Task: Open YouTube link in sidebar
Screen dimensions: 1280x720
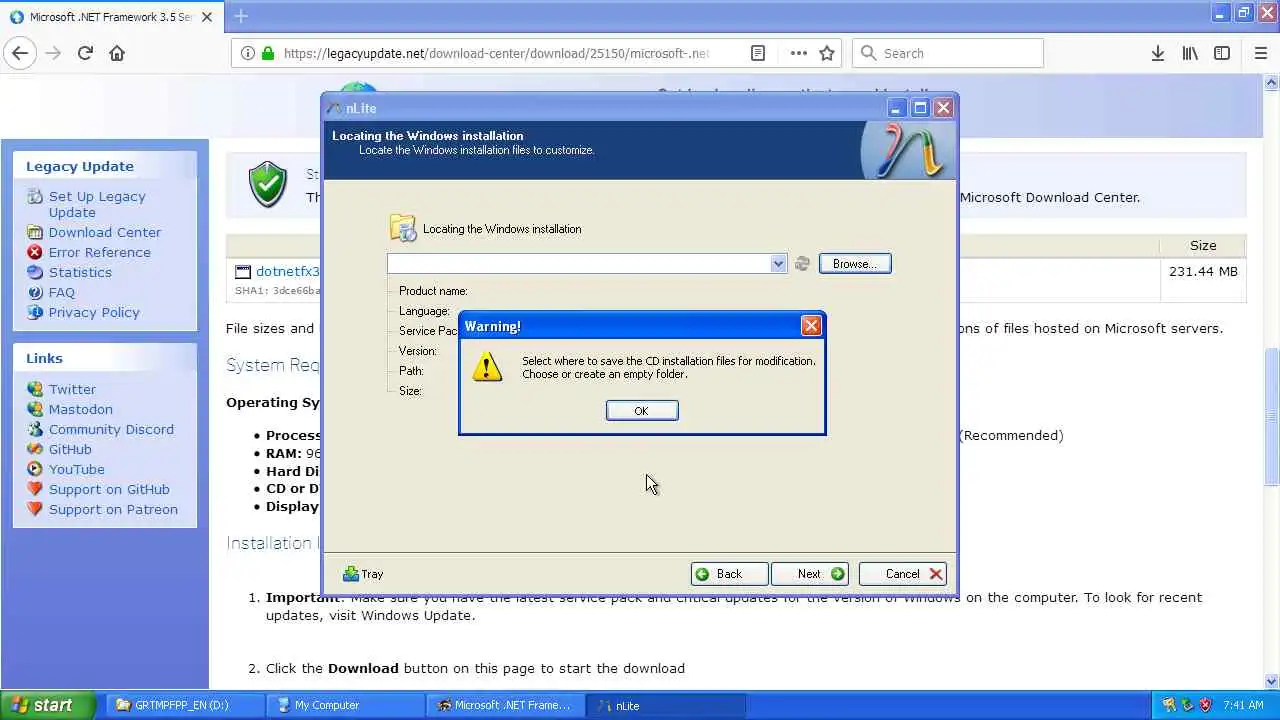Action: 77,469
